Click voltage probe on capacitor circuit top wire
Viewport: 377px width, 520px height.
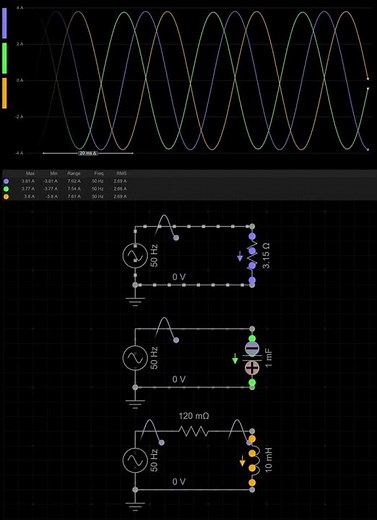point(176,340)
